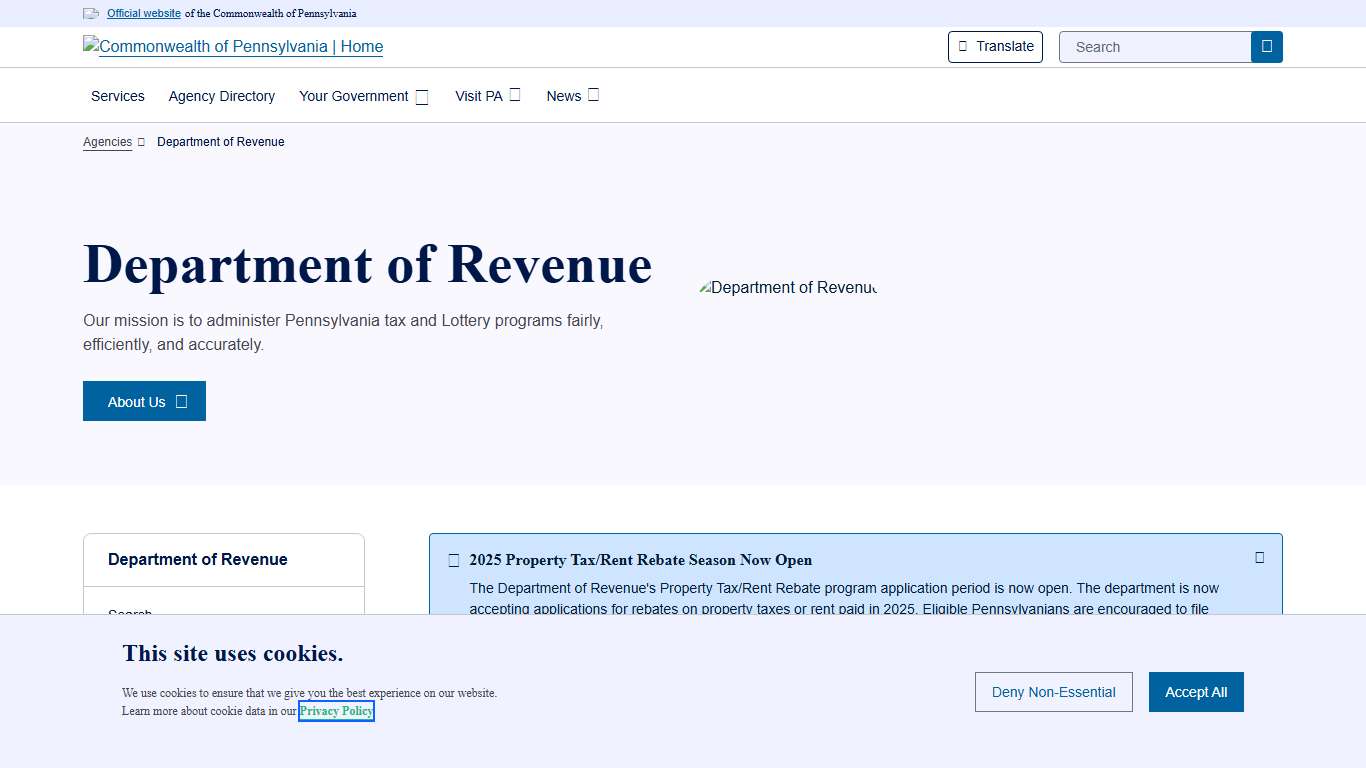Image resolution: width=1366 pixels, height=768 pixels.
Task: Click the arrow icon inside About Us button
Action: pyautogui.click(x=180, y=401)
